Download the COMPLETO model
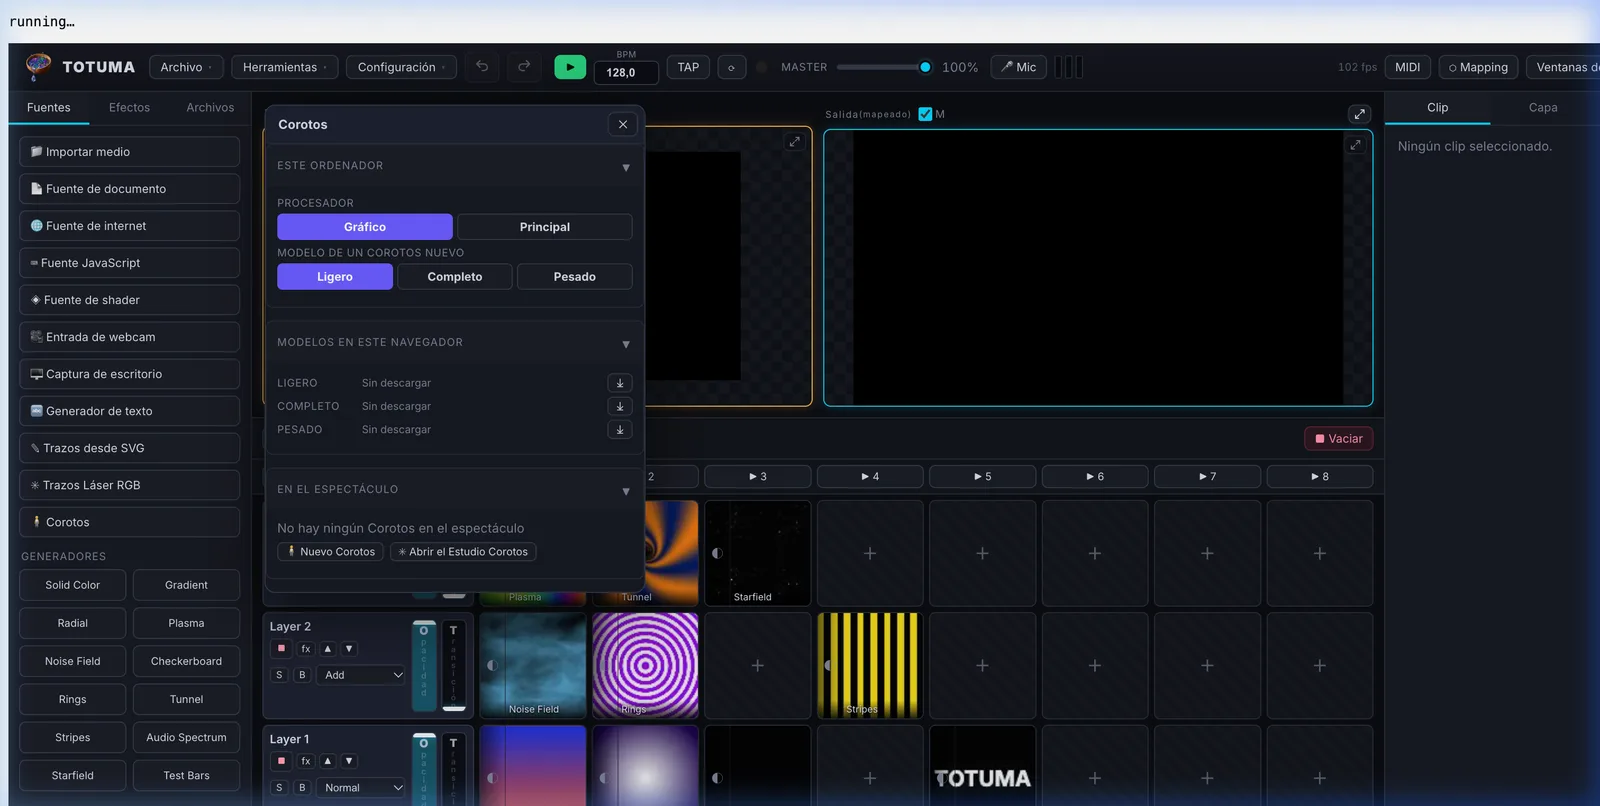 click(620, 406)
